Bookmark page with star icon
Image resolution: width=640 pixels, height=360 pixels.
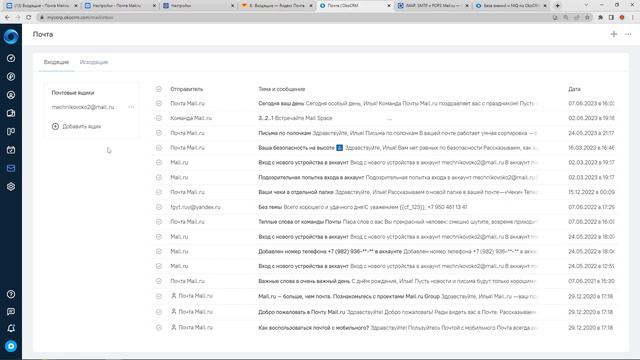587,18
